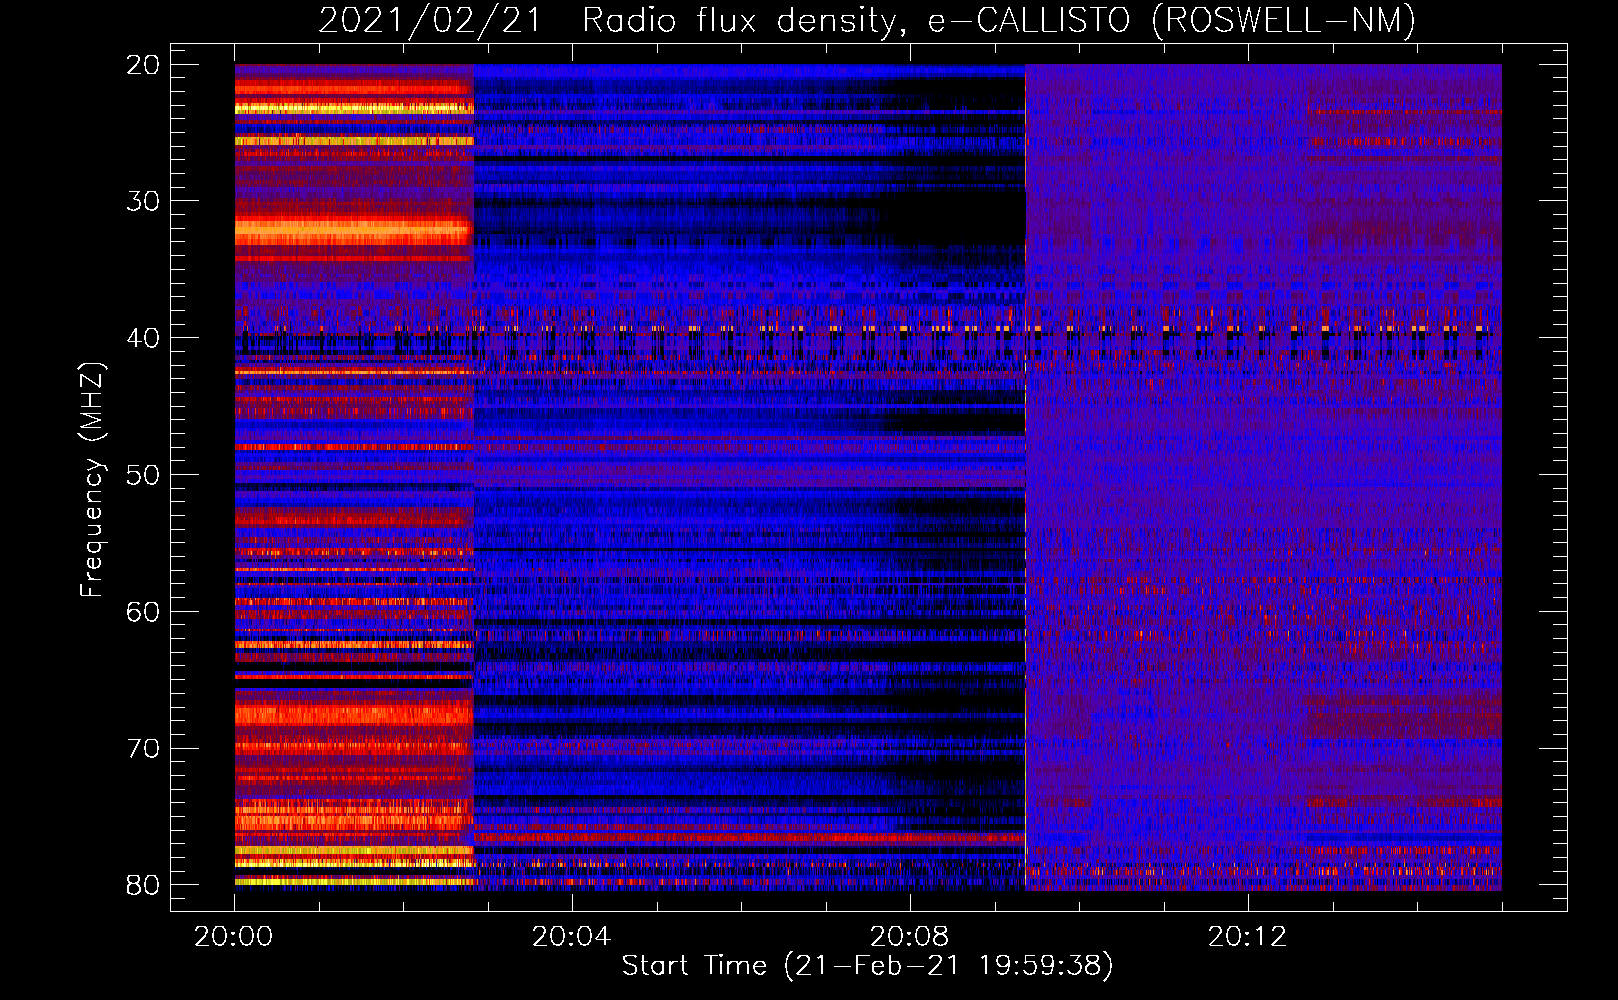Click the 40 MHz frequency tick label

click(x=143, y=338)
